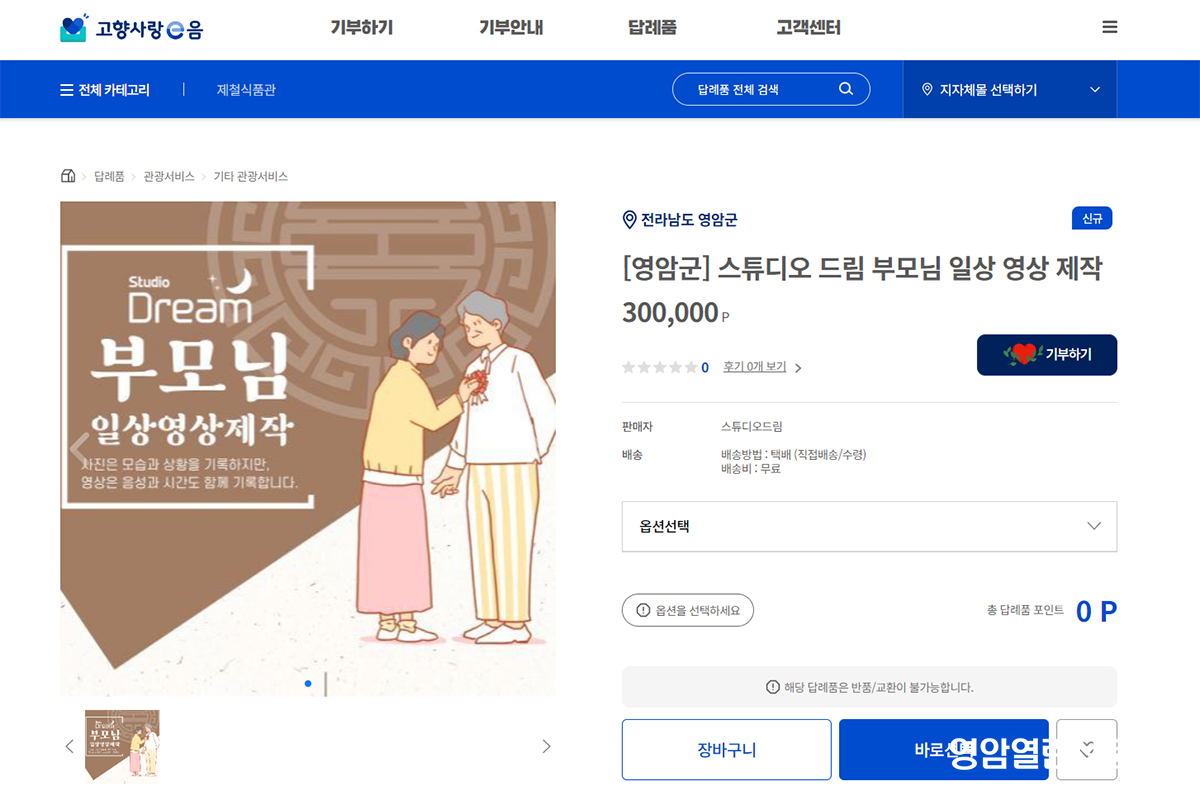Viewport: 1200px width, 800px height.
Task: Click the search magnifier icon
Action: (846, 89)
